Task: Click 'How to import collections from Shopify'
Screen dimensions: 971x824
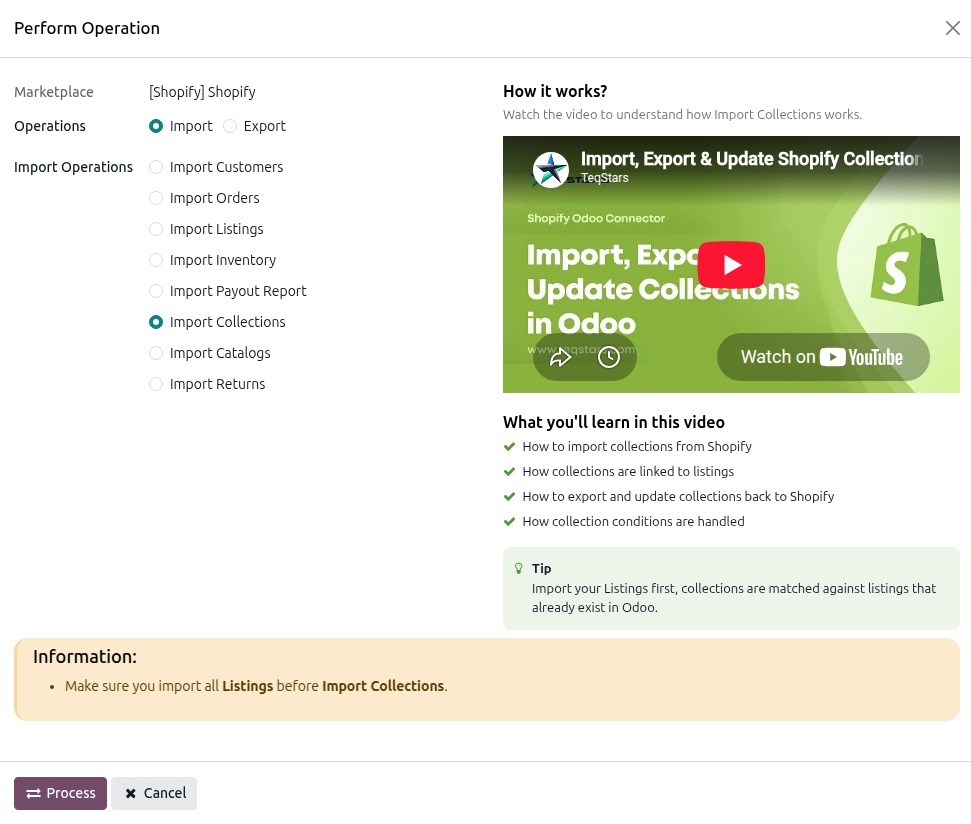Action: click(637, 446)
